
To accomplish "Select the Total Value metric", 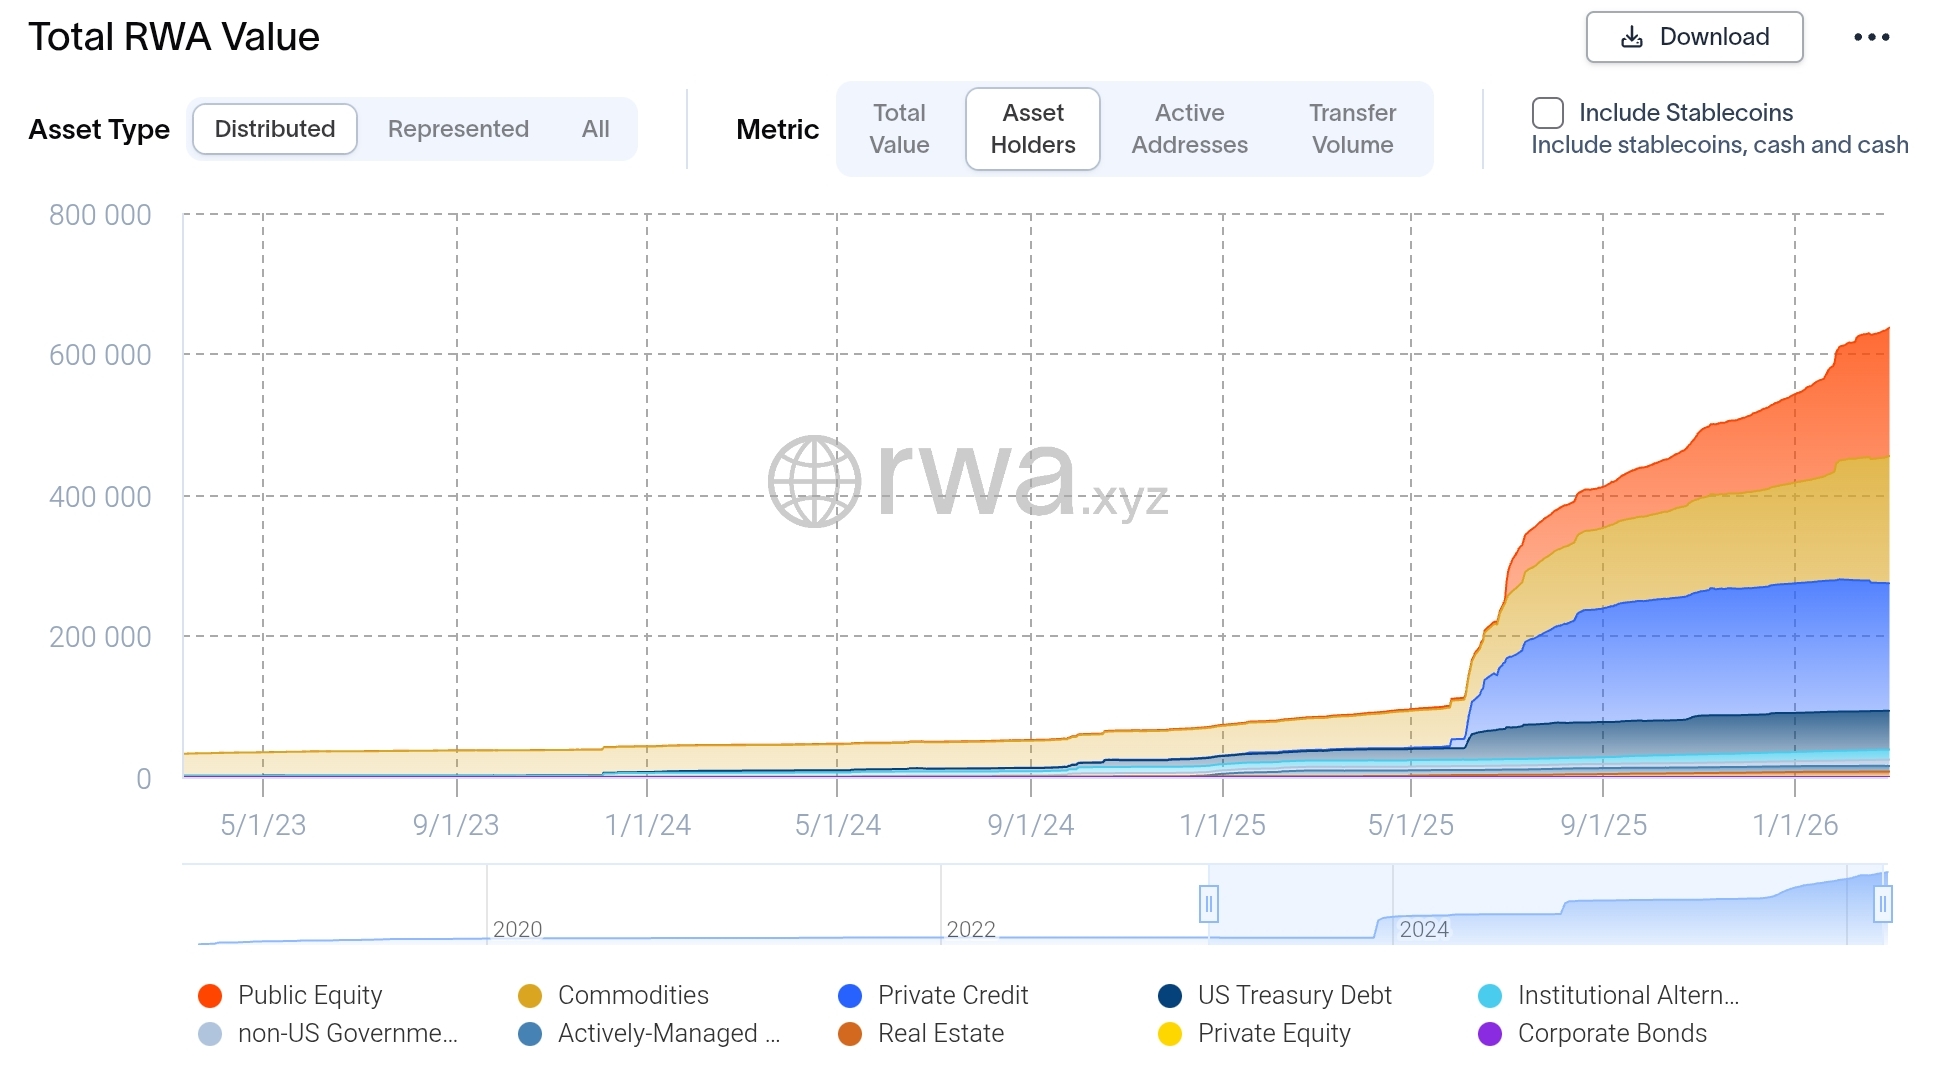I will click(899, 129).
